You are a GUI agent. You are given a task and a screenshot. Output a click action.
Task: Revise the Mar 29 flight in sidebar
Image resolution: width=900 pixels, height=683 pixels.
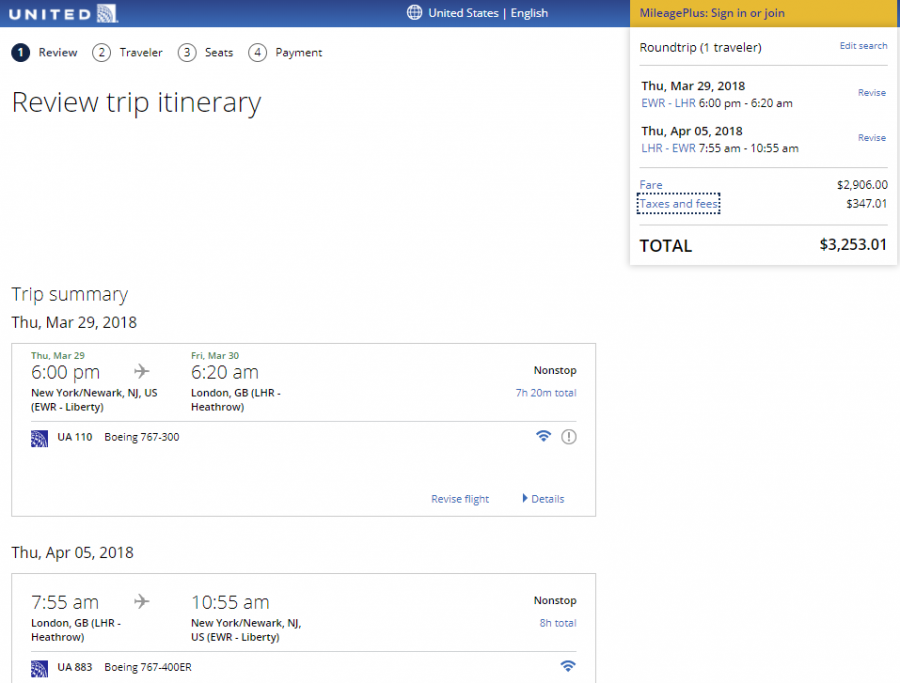pos(871,93)
